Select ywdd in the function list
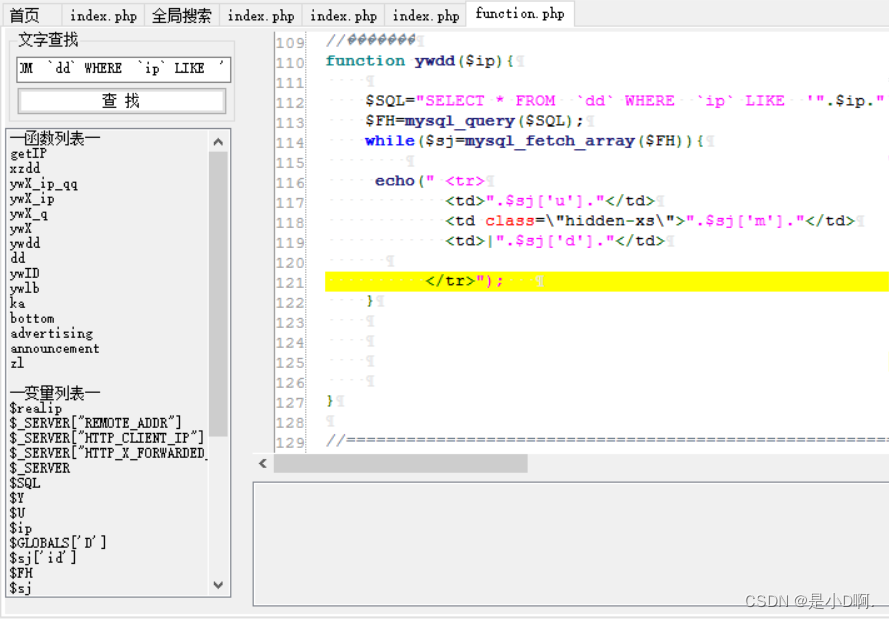 pyautogui.click(x=25, y=243)
